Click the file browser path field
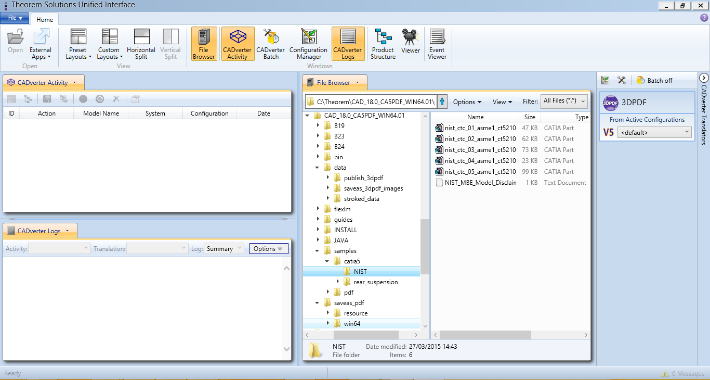 [x=371, y=101]
